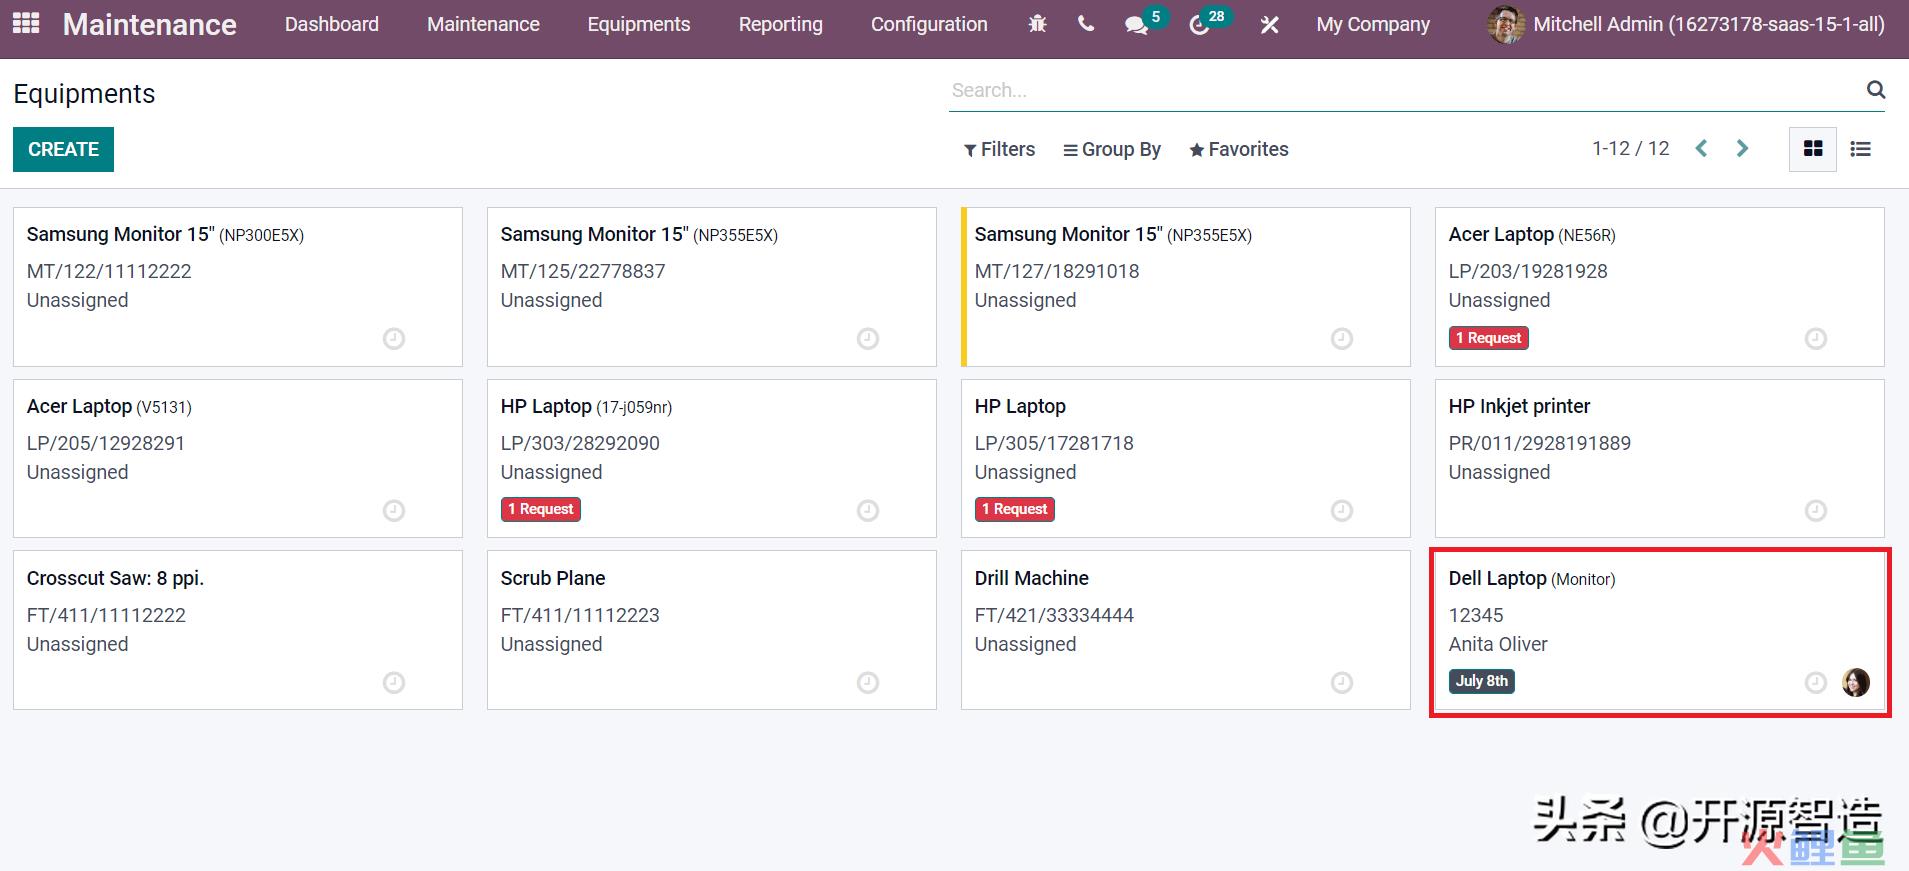Open activity clock on Dell Laptop card

tap(1816, 683)
